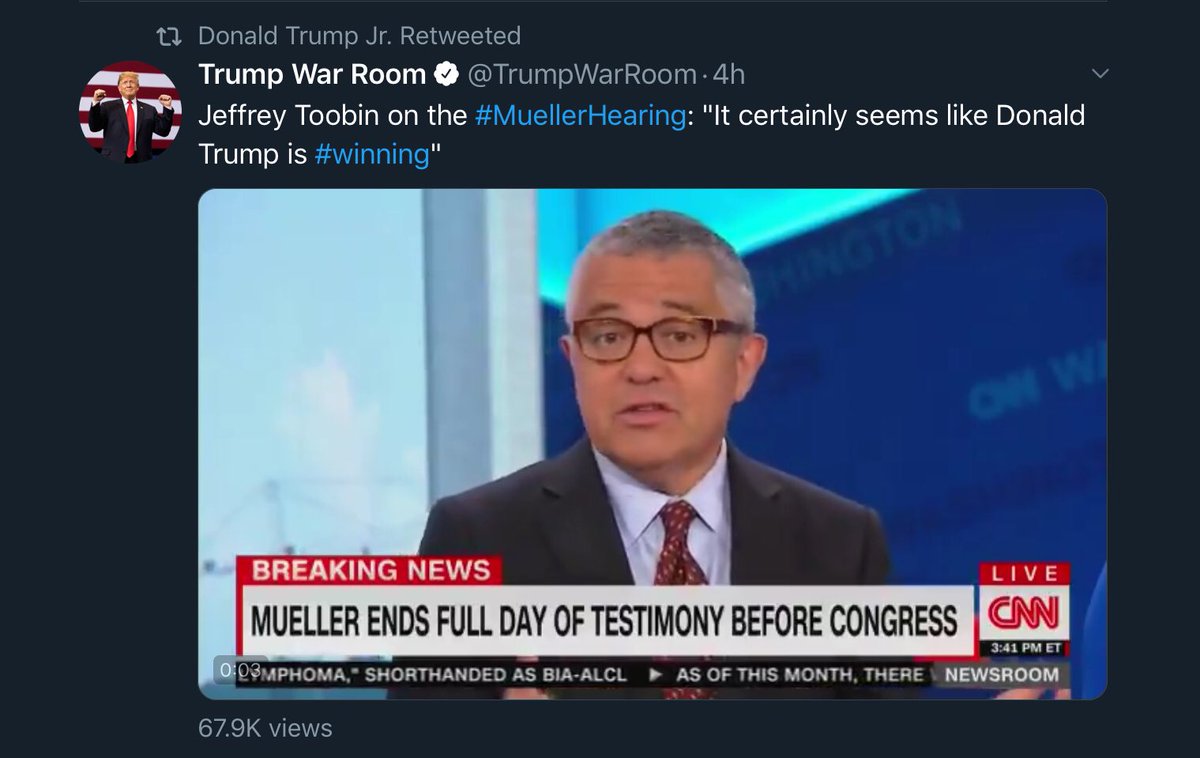The image size is (1200, 758).
Task: Click the 3:41 PM ET clock in the video
Action: pyautogui.click(x=1024, y=648)
